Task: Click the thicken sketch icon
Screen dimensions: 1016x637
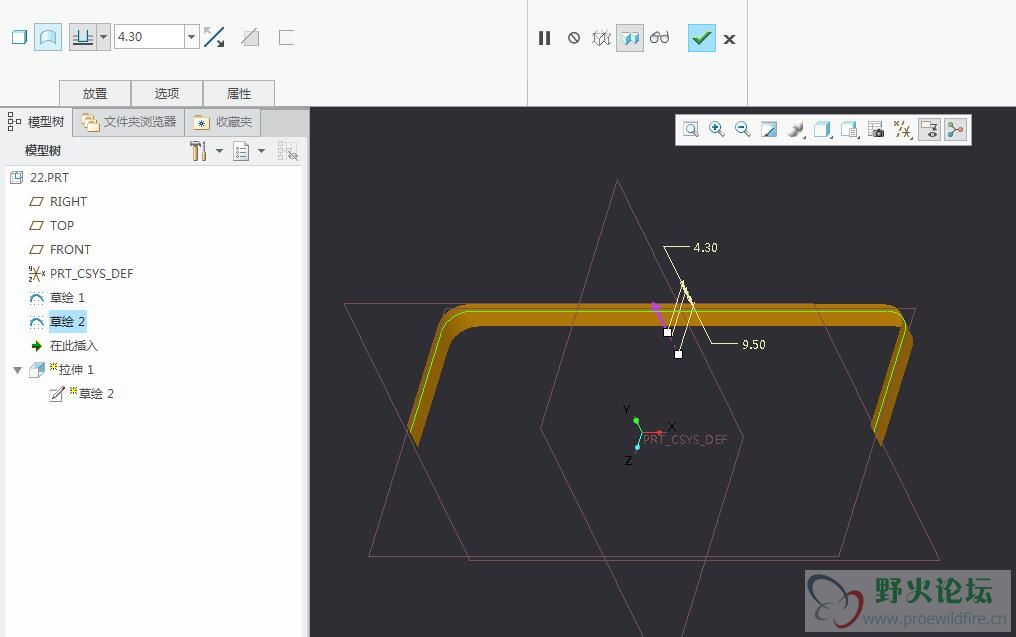Action: point(286,38)
